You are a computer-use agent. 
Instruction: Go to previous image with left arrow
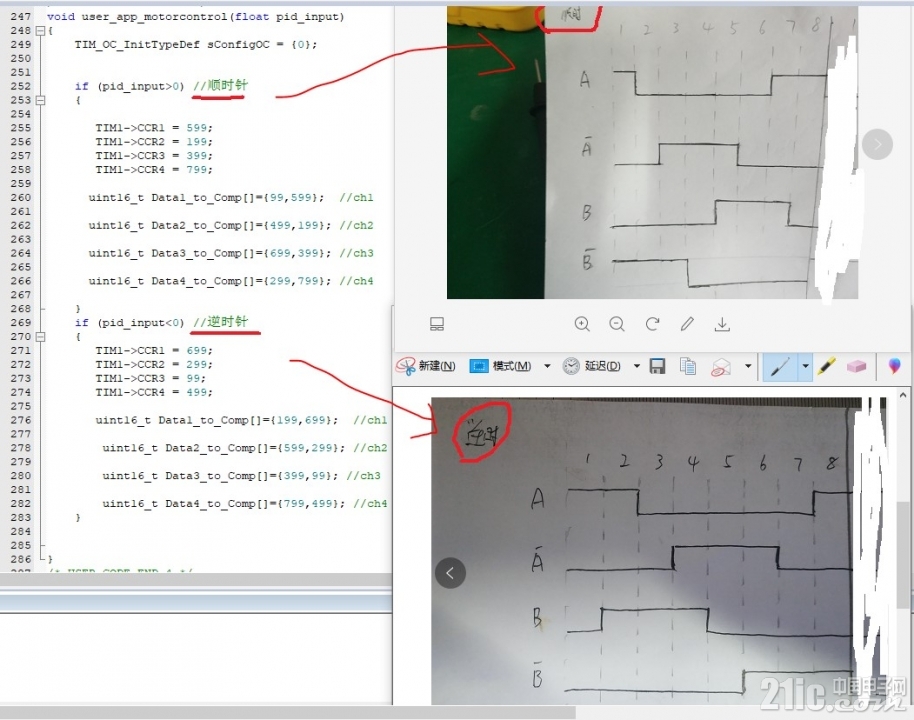coord(450,573)
